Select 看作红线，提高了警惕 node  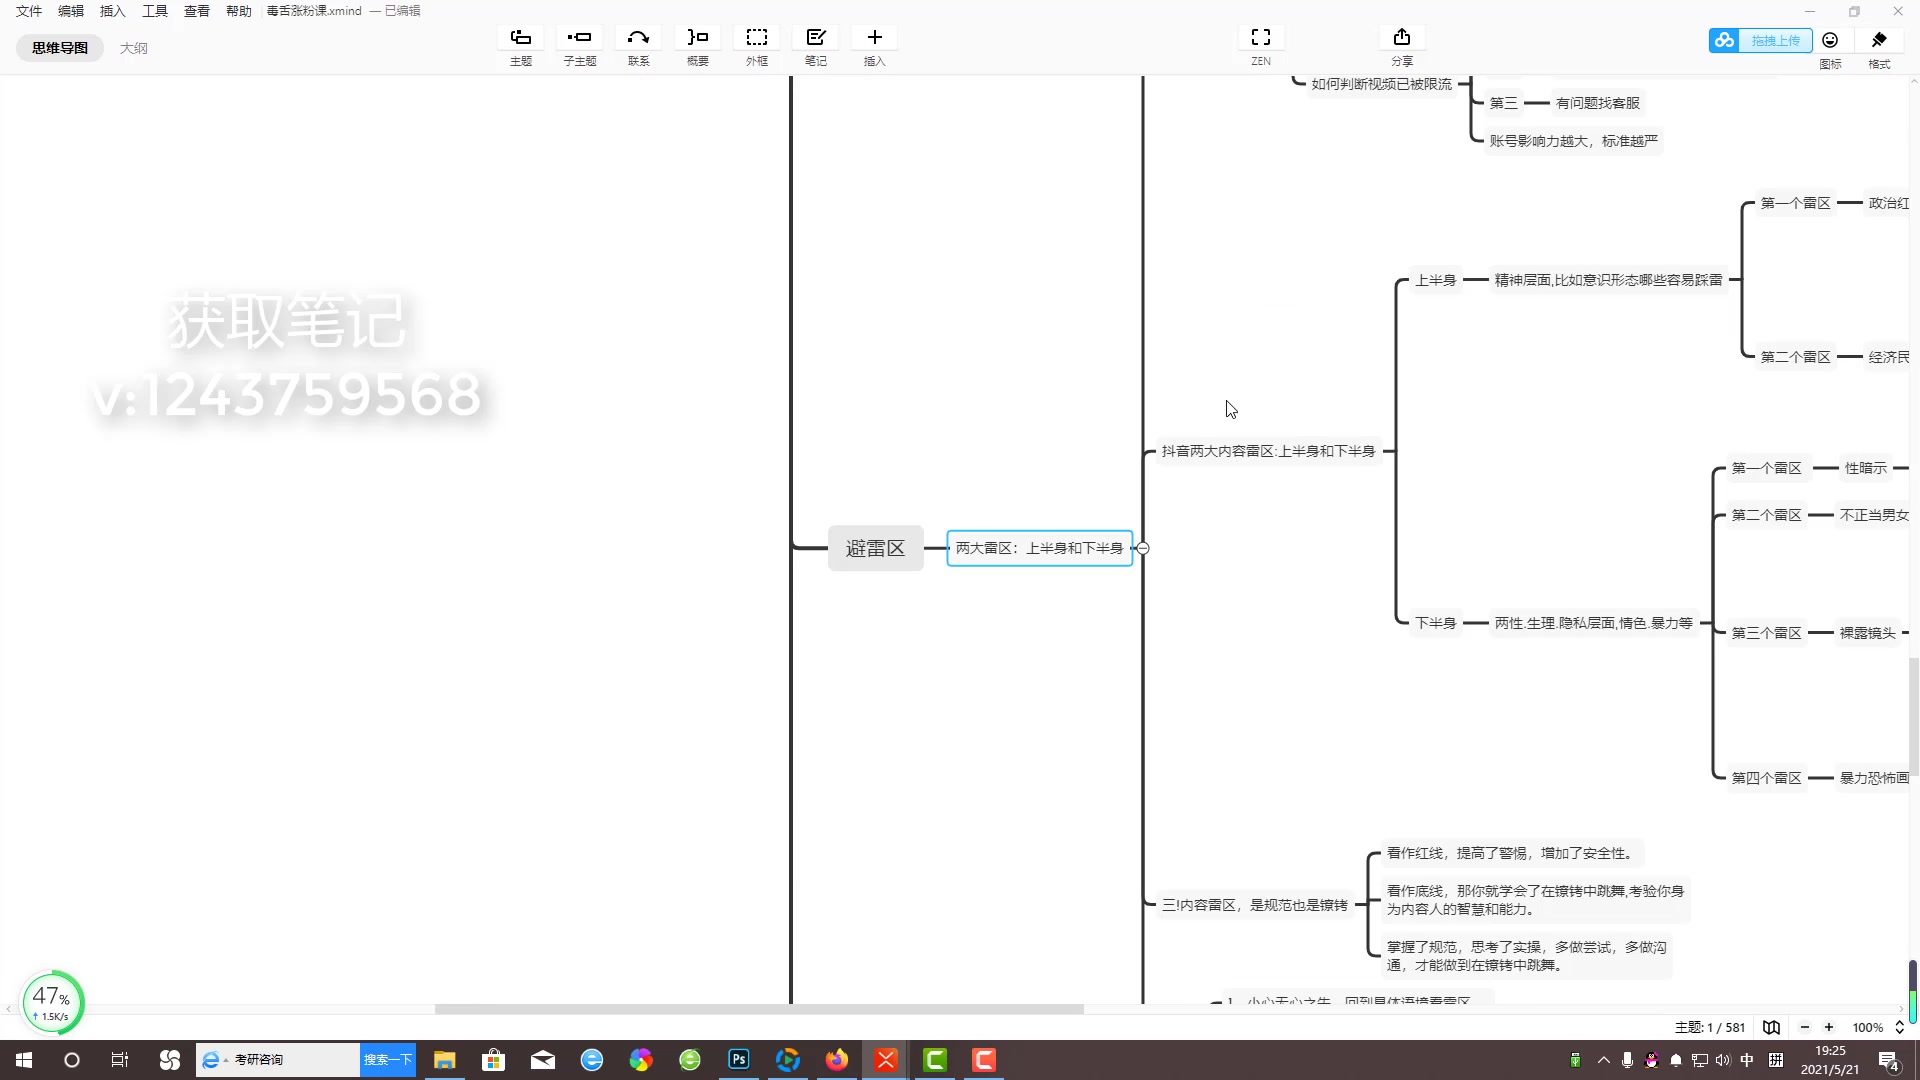tap(1510, 853)
